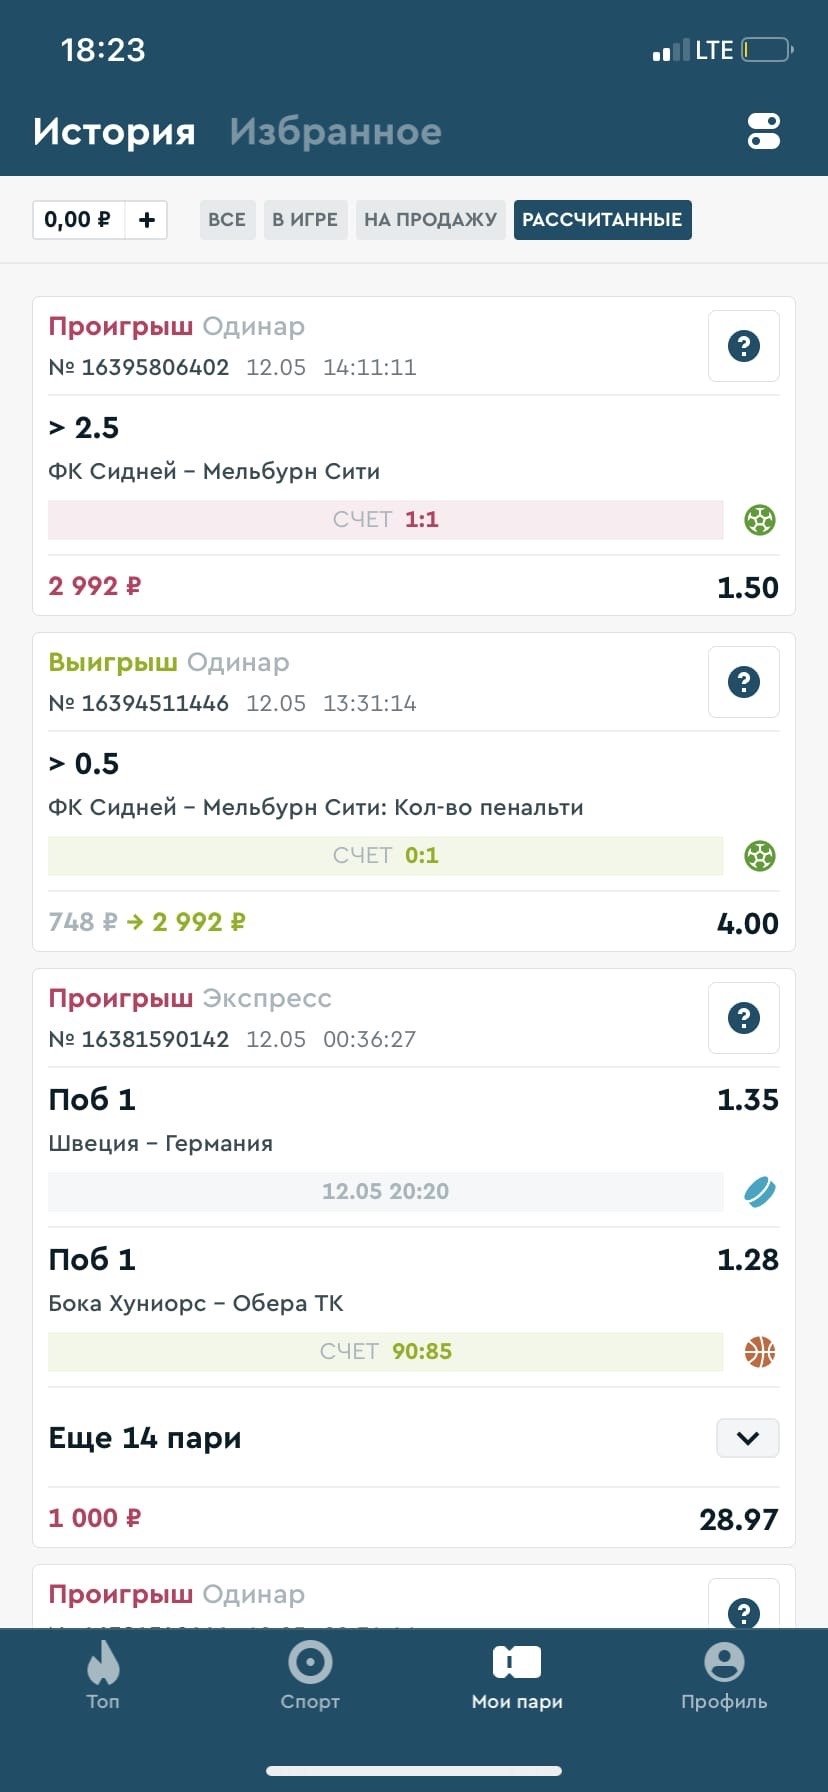Open help for bet № 16395806402
This screenshot has width=828, height=1792.
pos(743,346)
